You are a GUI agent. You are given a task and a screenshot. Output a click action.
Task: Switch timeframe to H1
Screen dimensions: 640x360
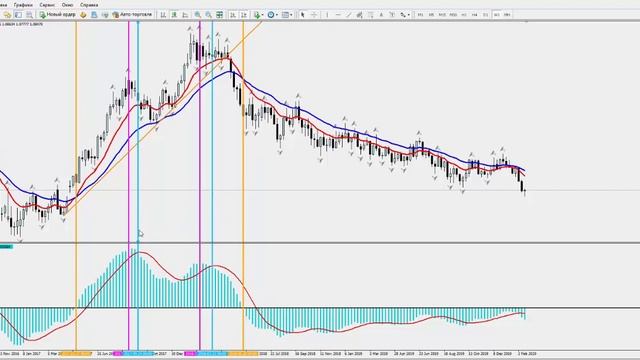click(x=464, y=15)
